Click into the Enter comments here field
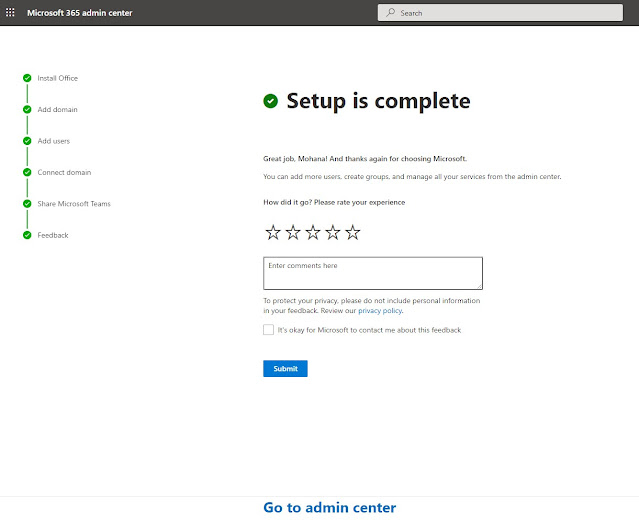 (373, 273)
